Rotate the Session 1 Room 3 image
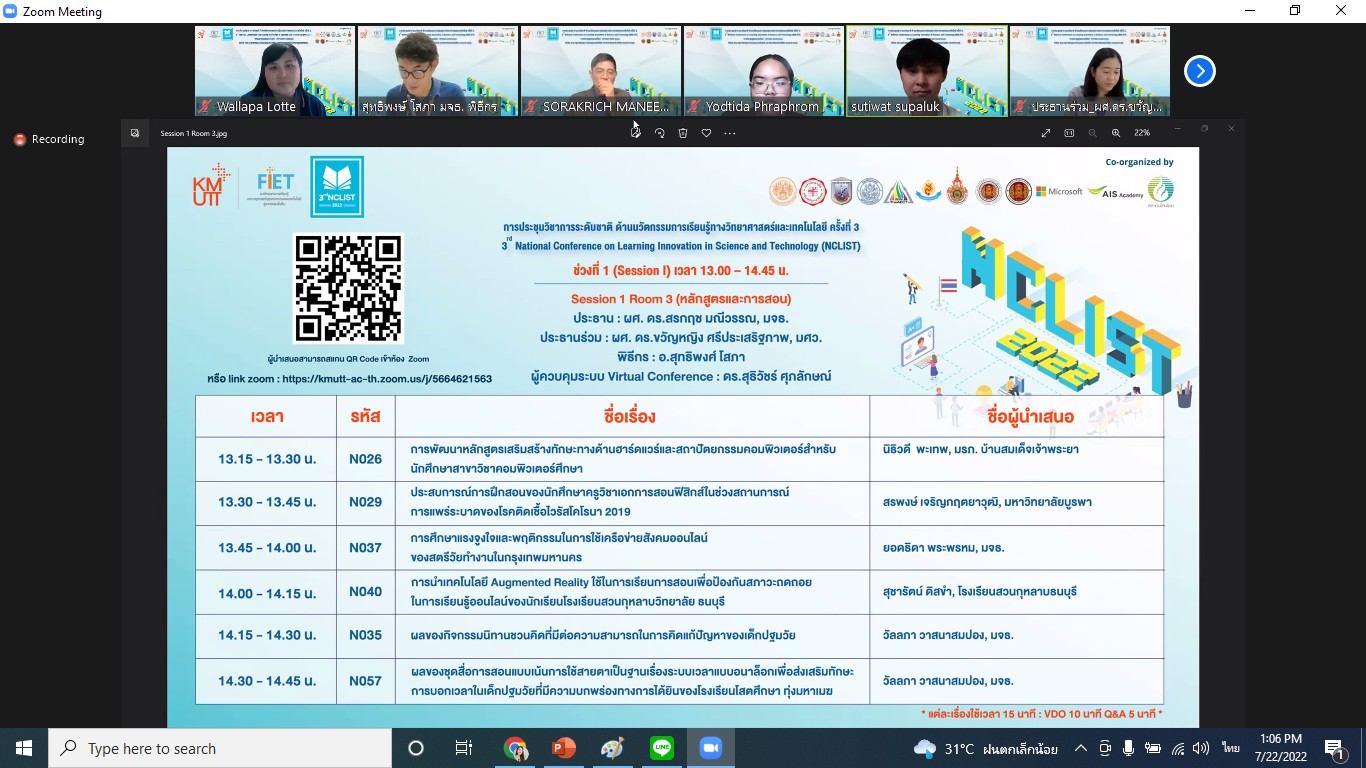 pos(659,133)
